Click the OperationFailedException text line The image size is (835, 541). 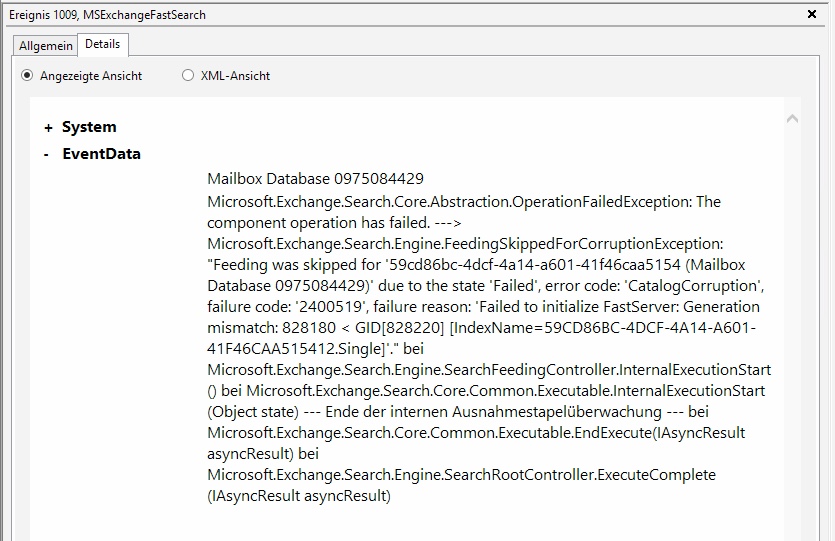pos(464,202)
